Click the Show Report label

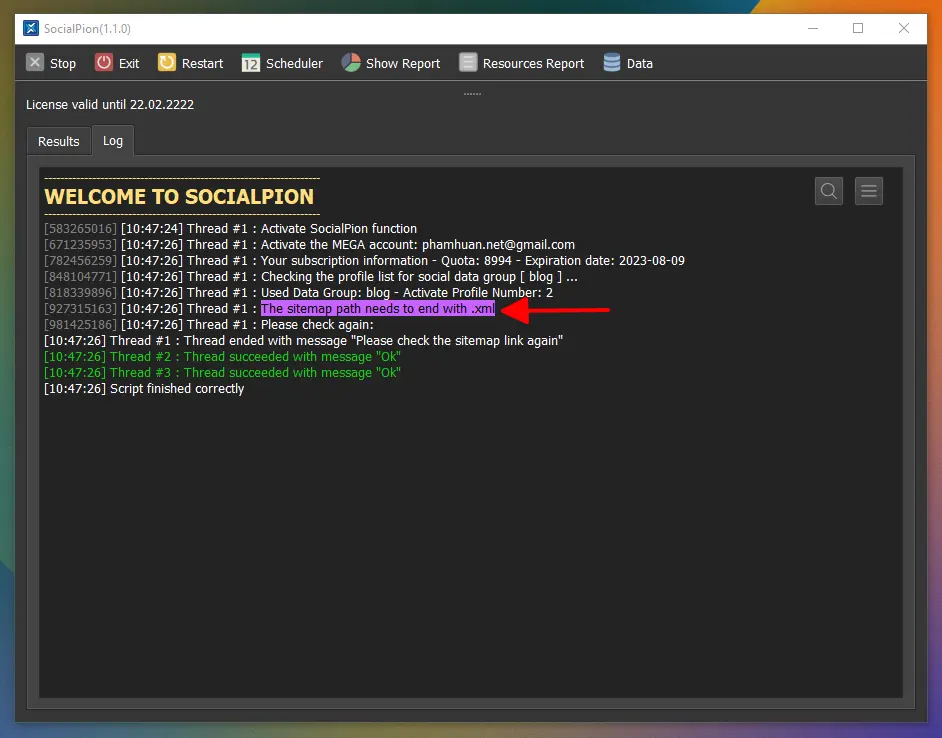[403, 64]
